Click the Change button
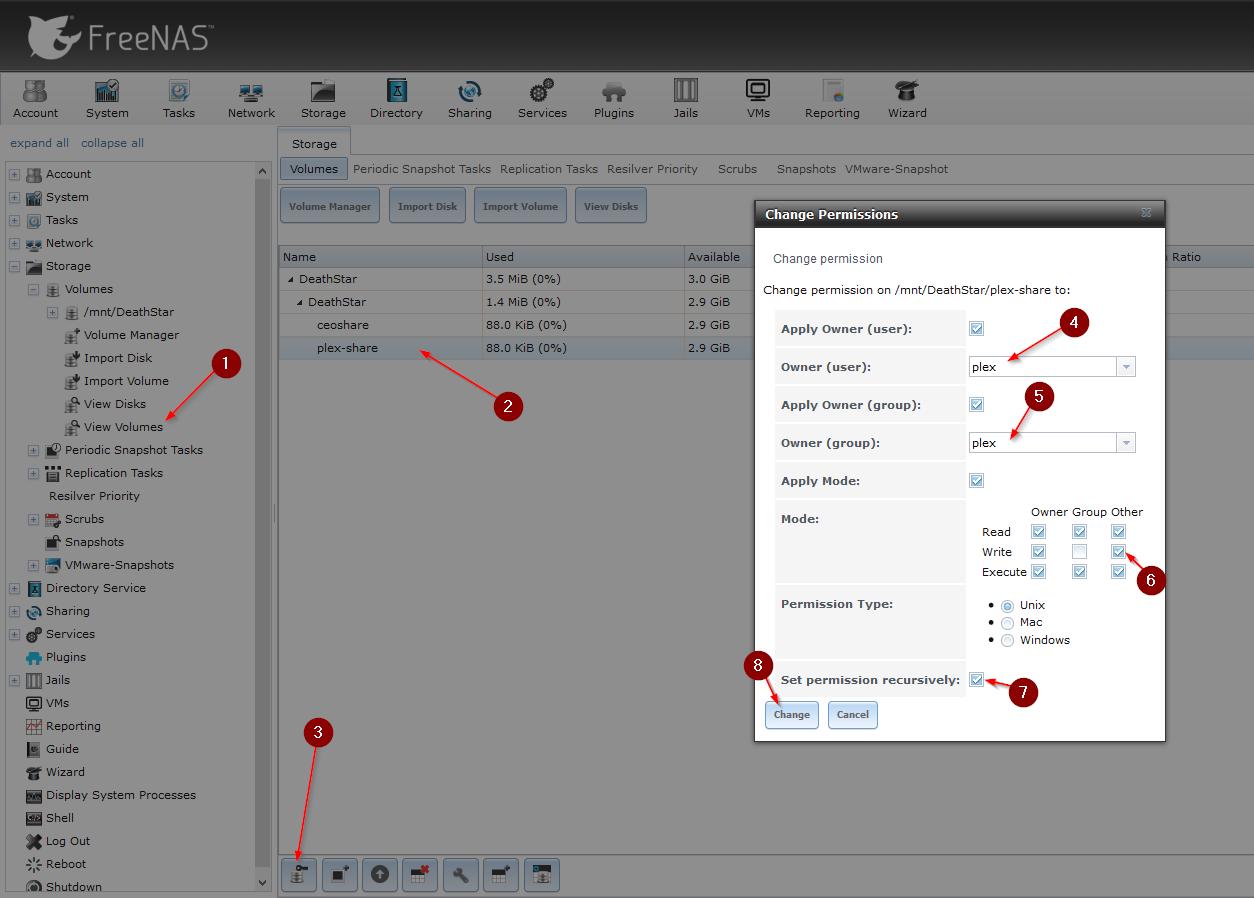This screenshot has width=1254, height=898. (x=791, y=715)
